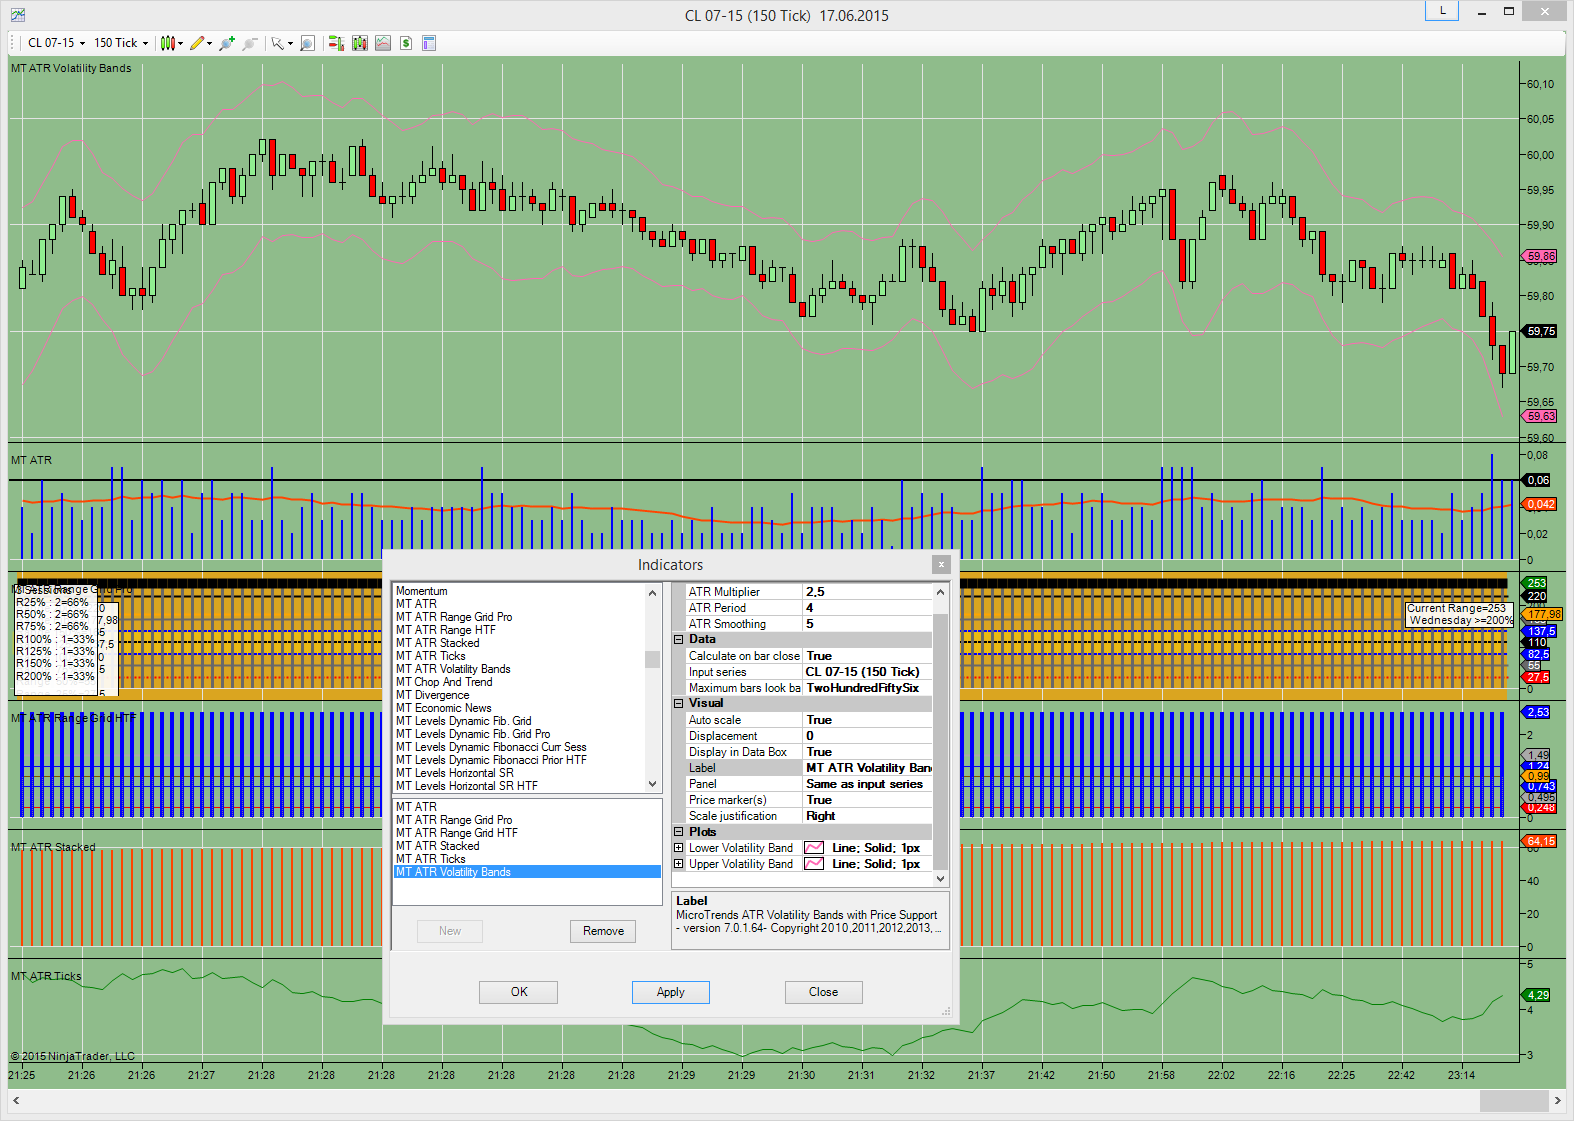Click the zoom in magnifier icon
This screenshot has width=1574, height=1121.
click(227, 43)
